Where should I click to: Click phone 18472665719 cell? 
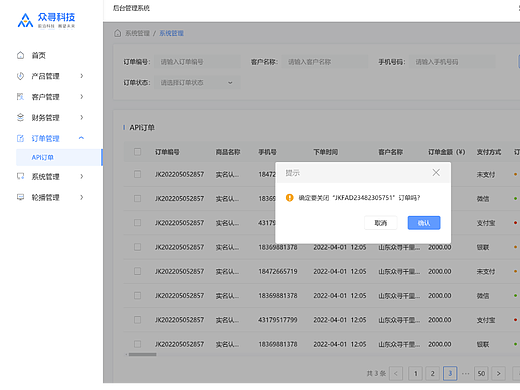coord(278,271)
